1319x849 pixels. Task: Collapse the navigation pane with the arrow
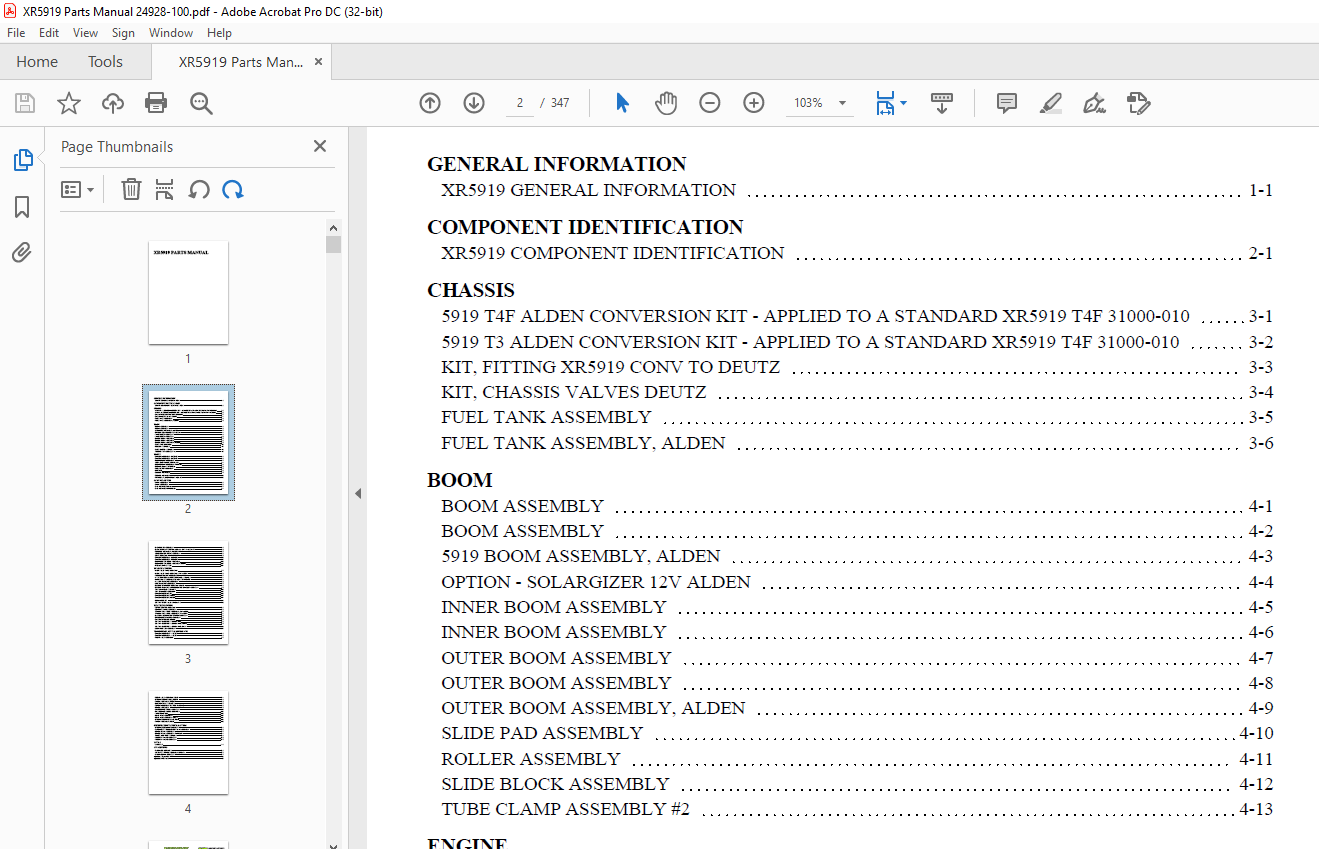click(x=358, y=493)
